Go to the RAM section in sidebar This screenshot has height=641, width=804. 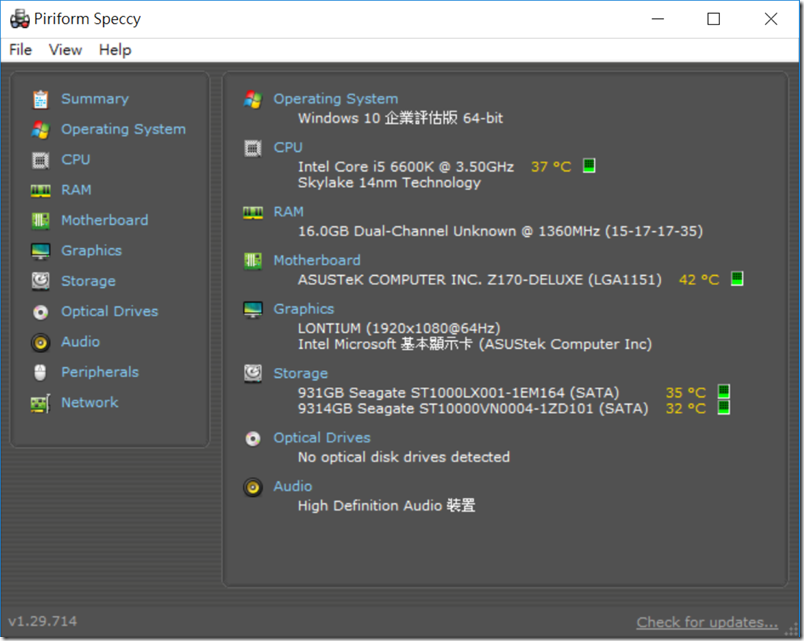coord(76,190)
